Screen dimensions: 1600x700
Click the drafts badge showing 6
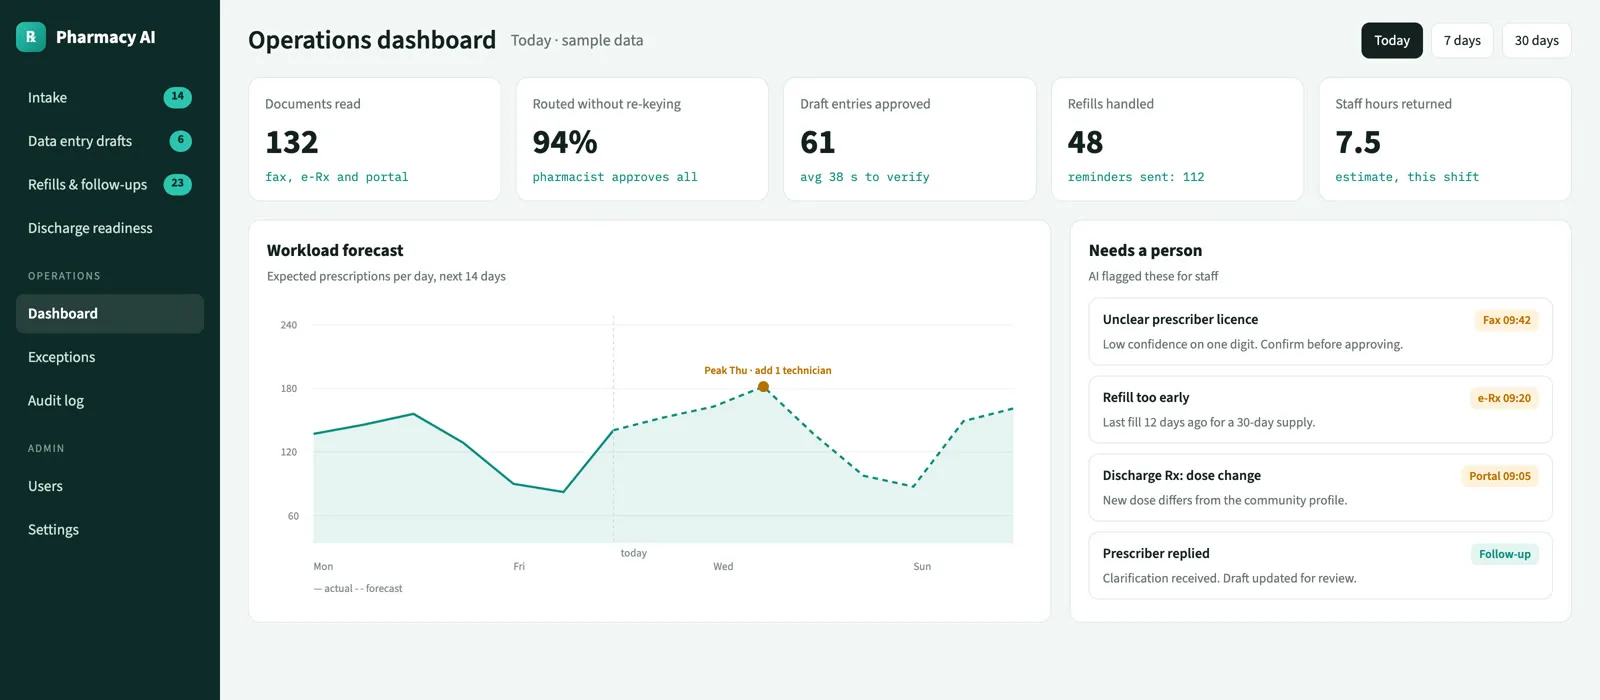click(x=180, y=141)
